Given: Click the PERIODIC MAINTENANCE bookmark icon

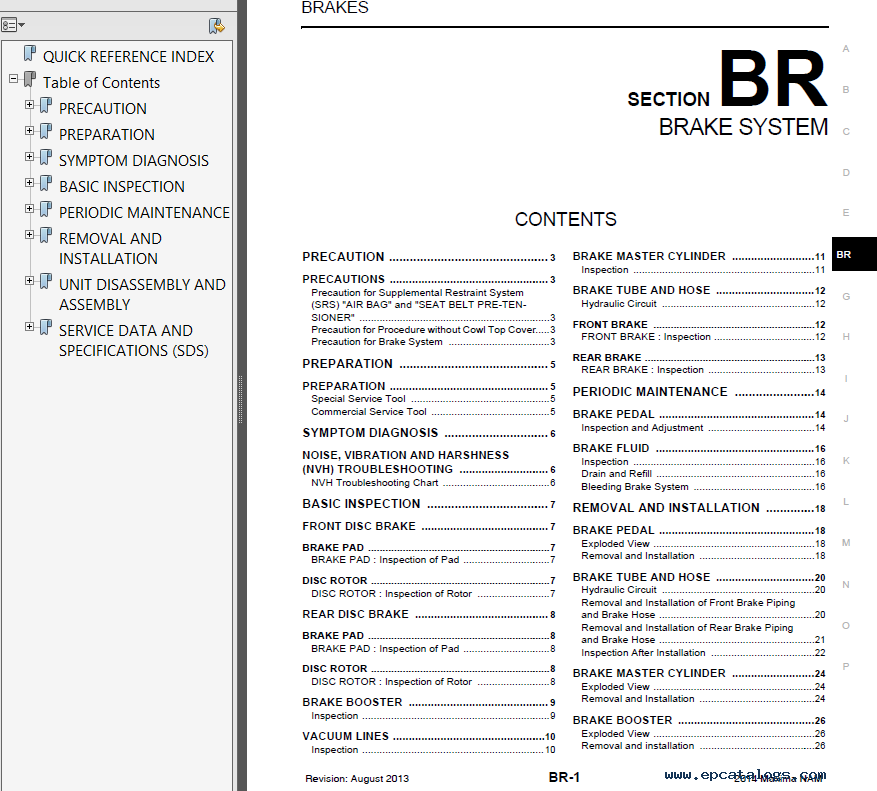Looking at the screenshot, I should pos(46,210).
